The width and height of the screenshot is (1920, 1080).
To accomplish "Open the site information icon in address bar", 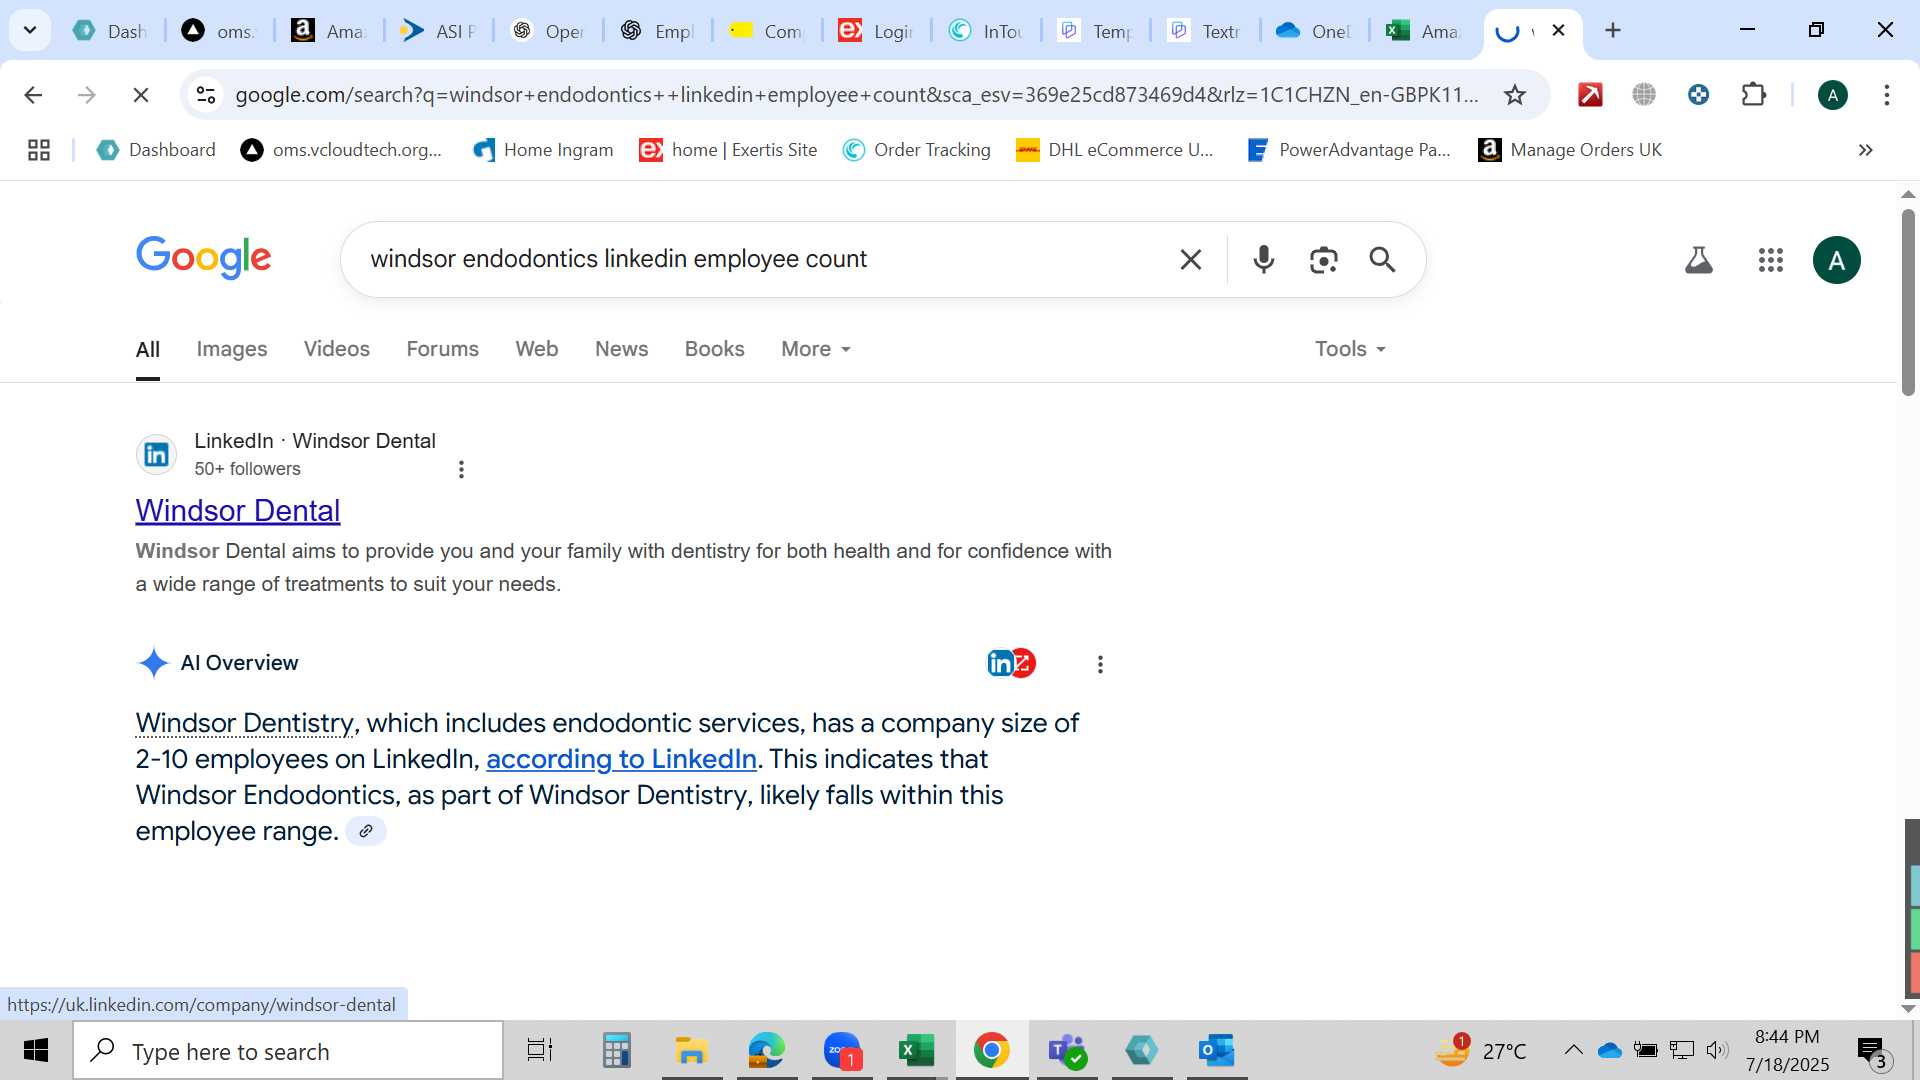I will pos(206,95).
